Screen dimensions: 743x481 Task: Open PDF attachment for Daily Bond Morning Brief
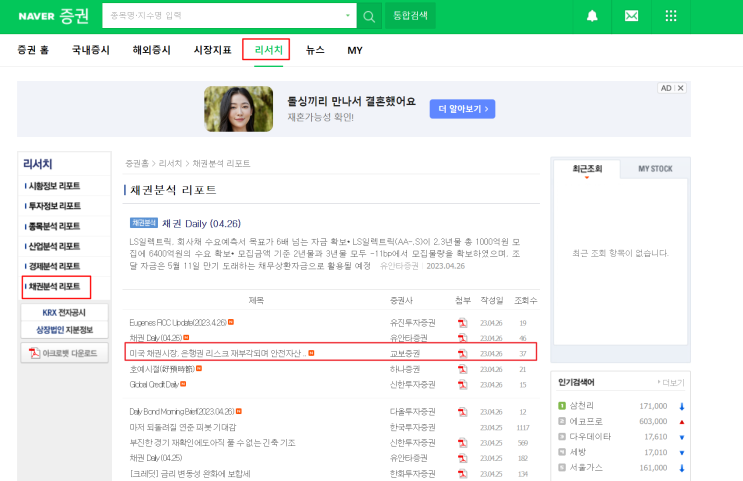point(462,412)
